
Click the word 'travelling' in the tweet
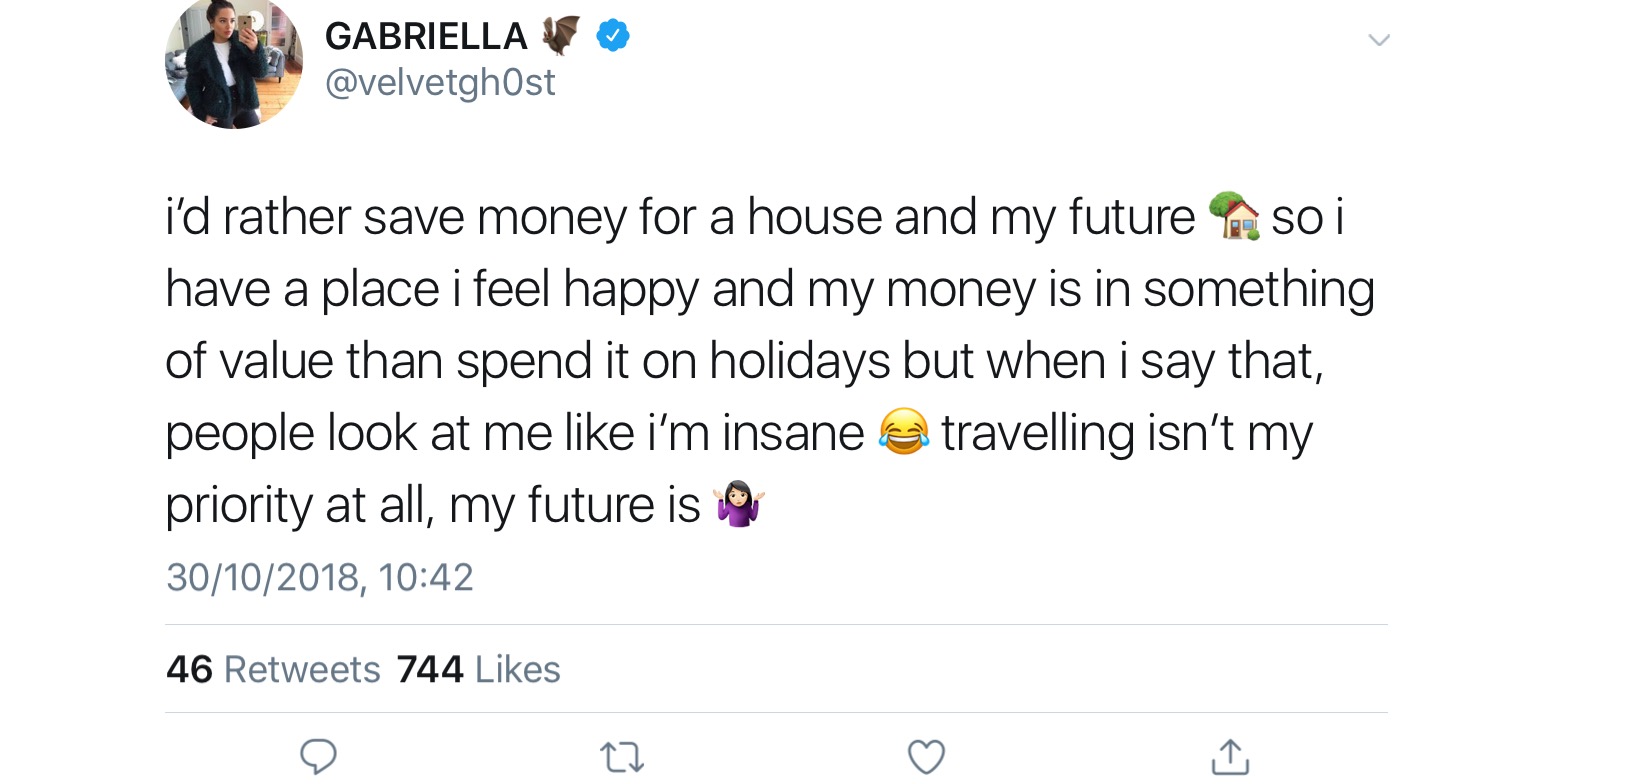tap(1037, 433)
